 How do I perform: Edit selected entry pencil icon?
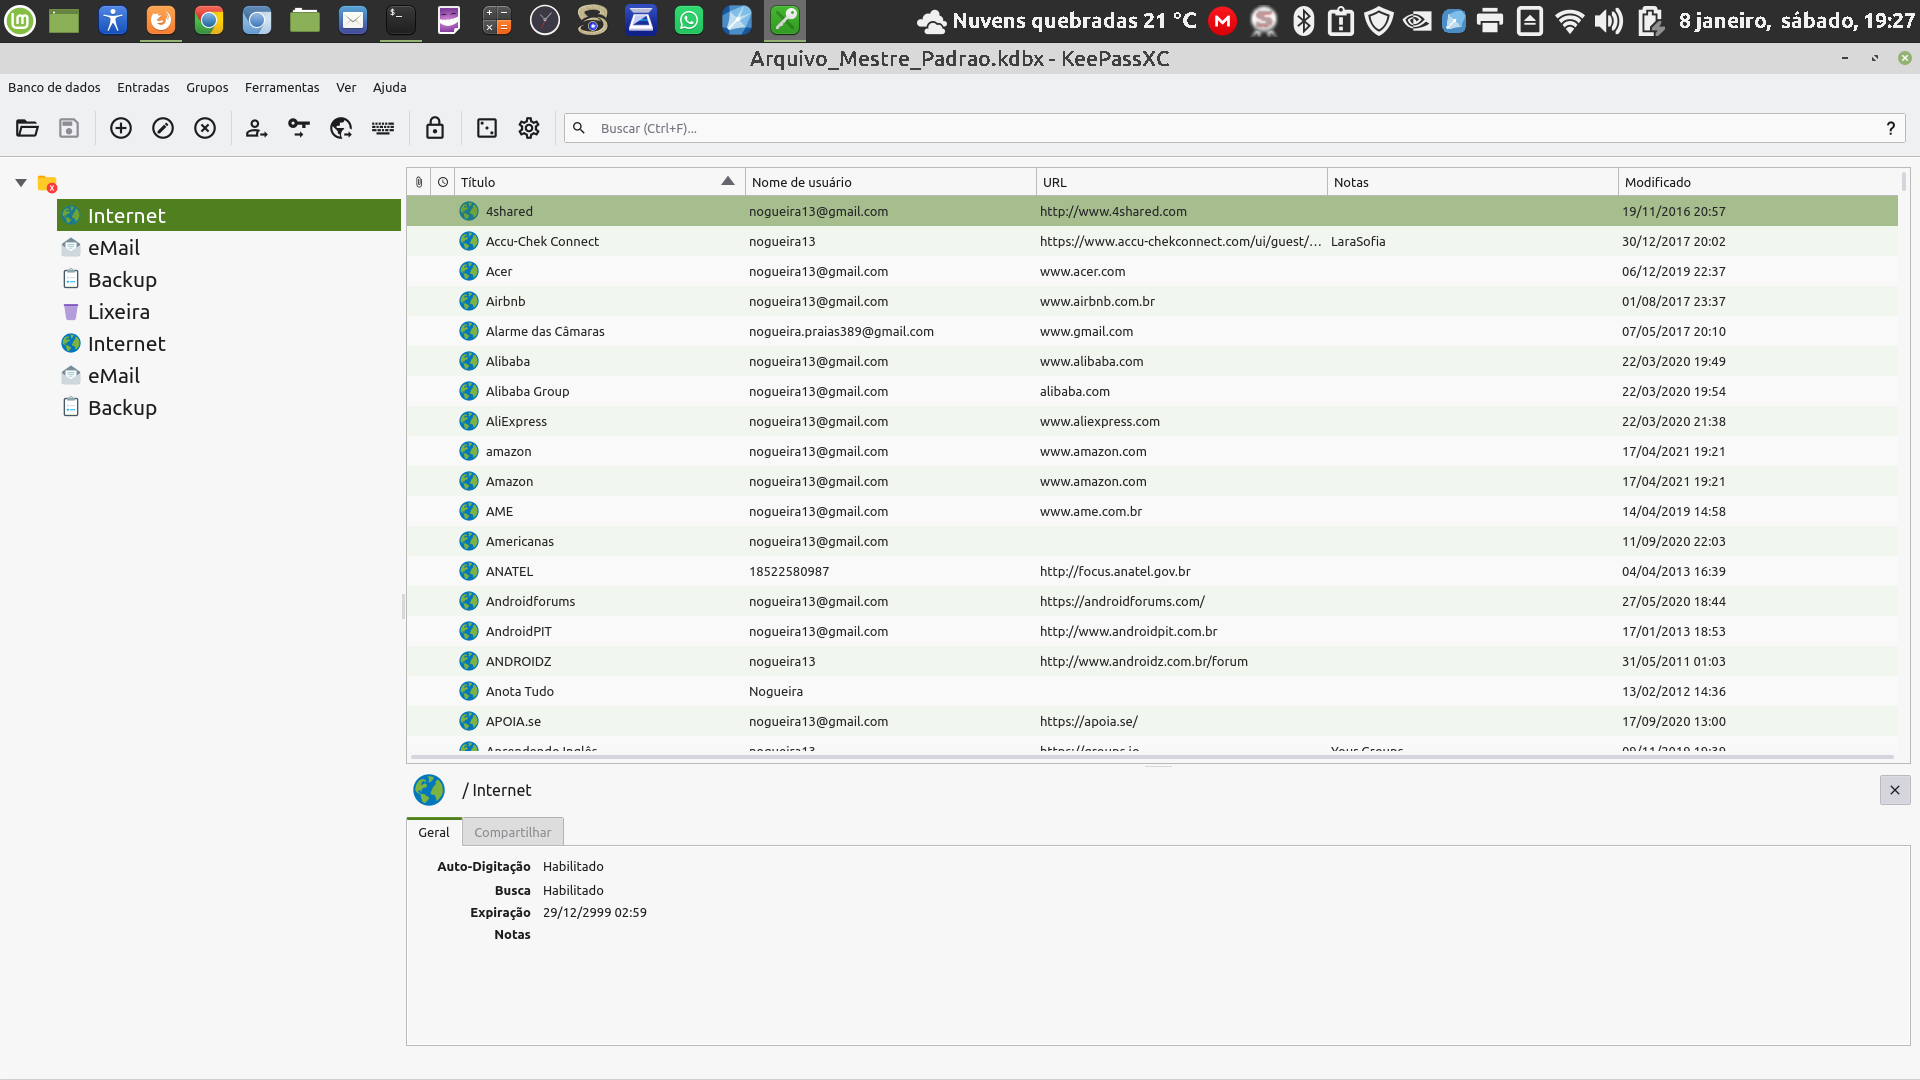click(x=163, y=128)
